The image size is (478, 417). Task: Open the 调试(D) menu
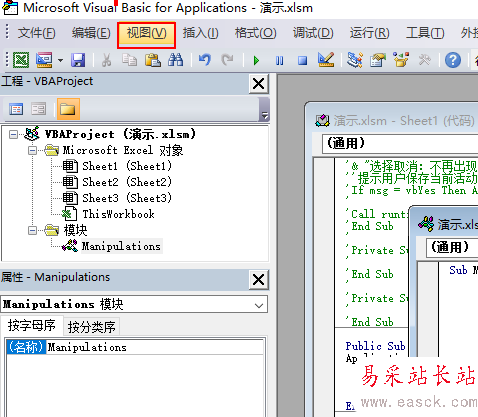coord(313,33)
